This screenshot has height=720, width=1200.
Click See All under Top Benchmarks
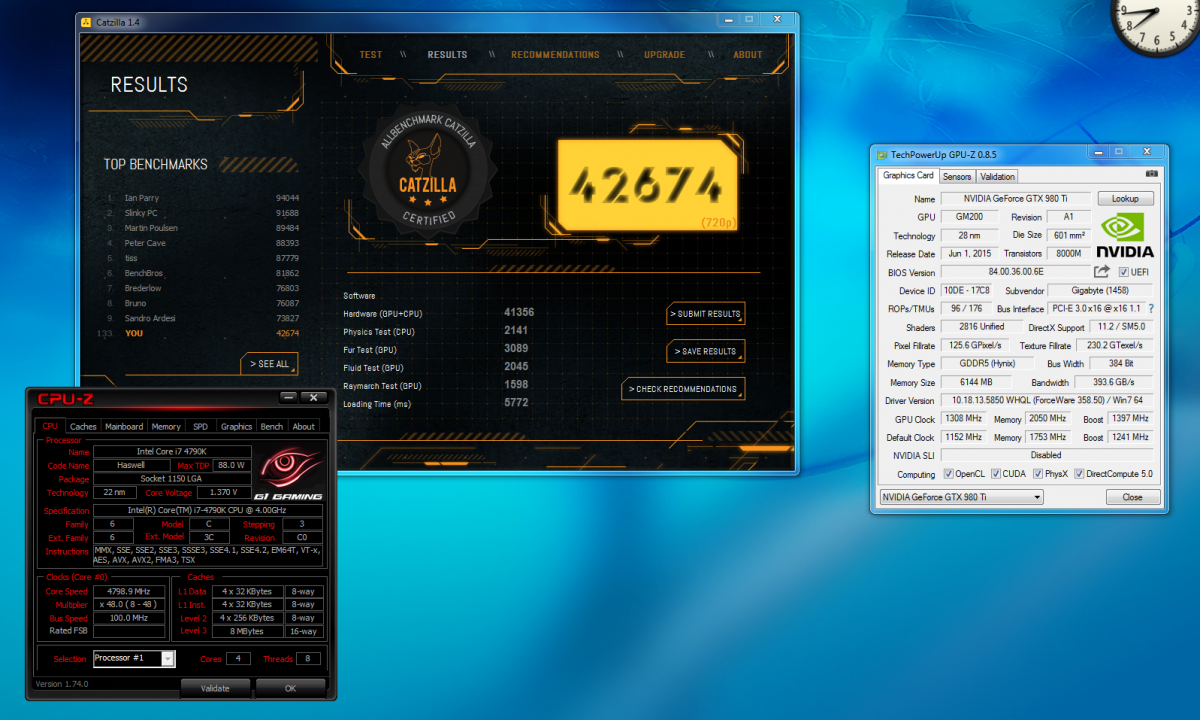(x=269, y=364)
